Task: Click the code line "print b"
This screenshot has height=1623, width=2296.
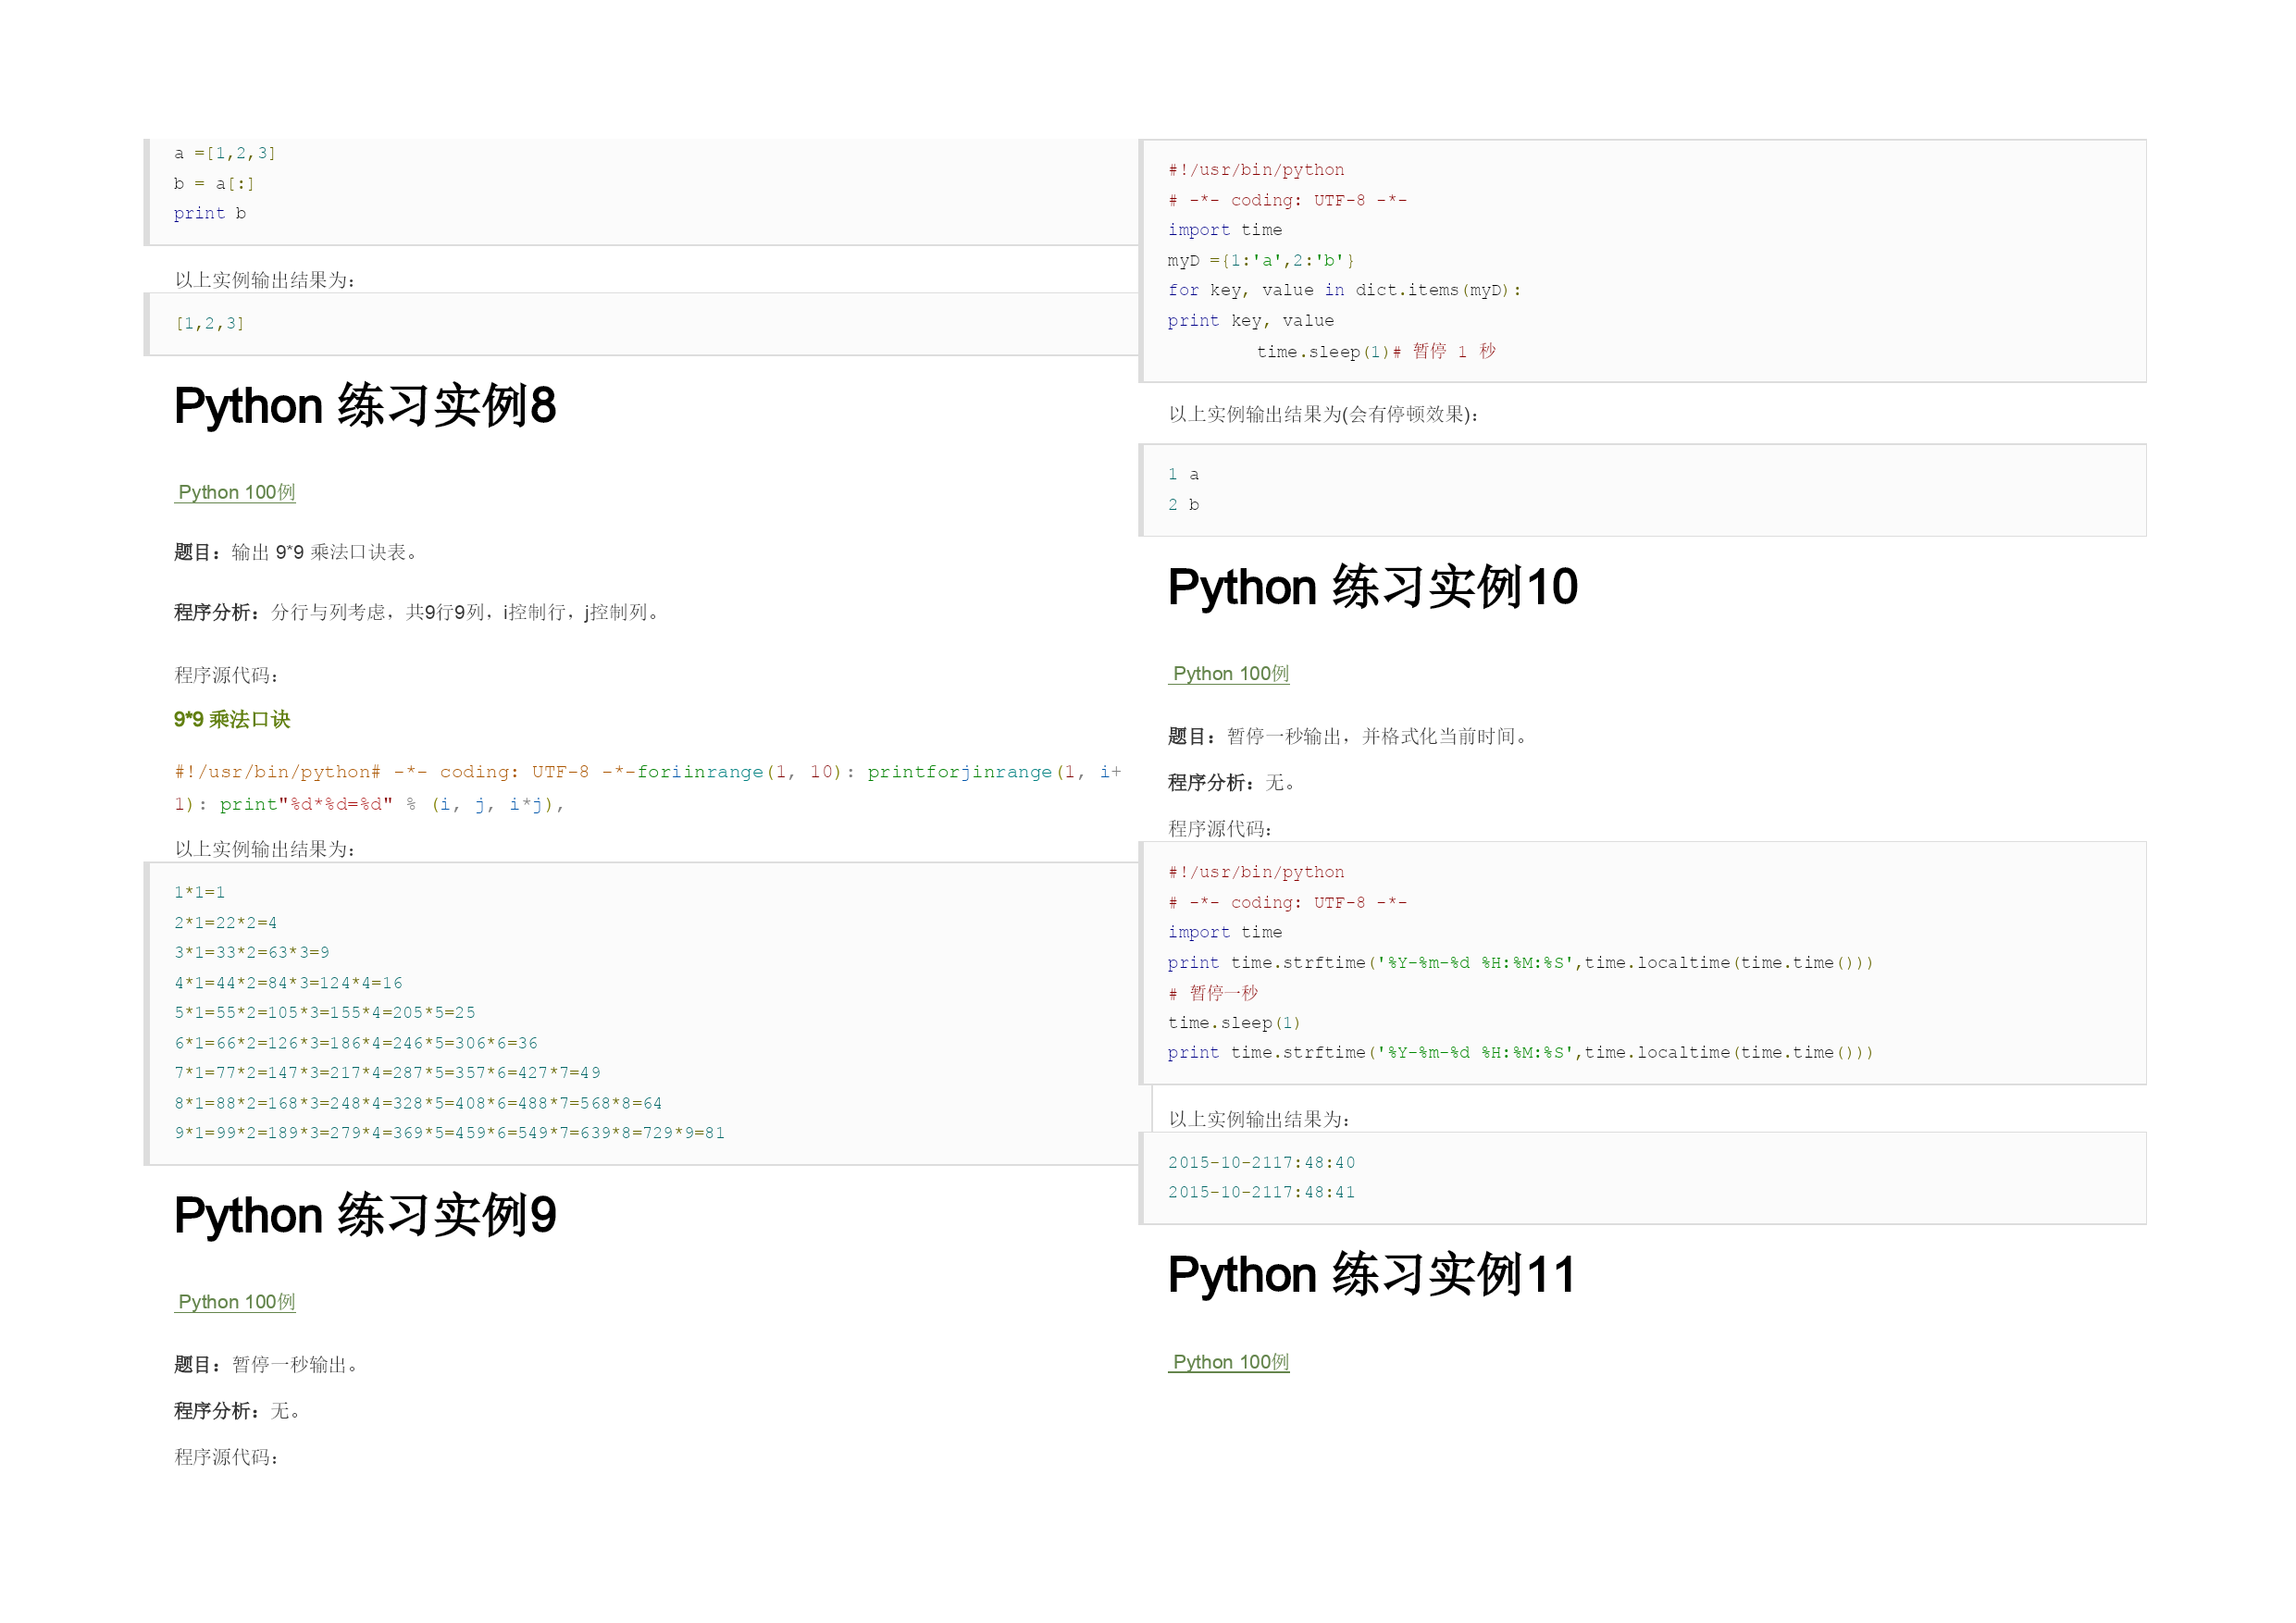Action: pyautogui.click(x=210, y=213)
